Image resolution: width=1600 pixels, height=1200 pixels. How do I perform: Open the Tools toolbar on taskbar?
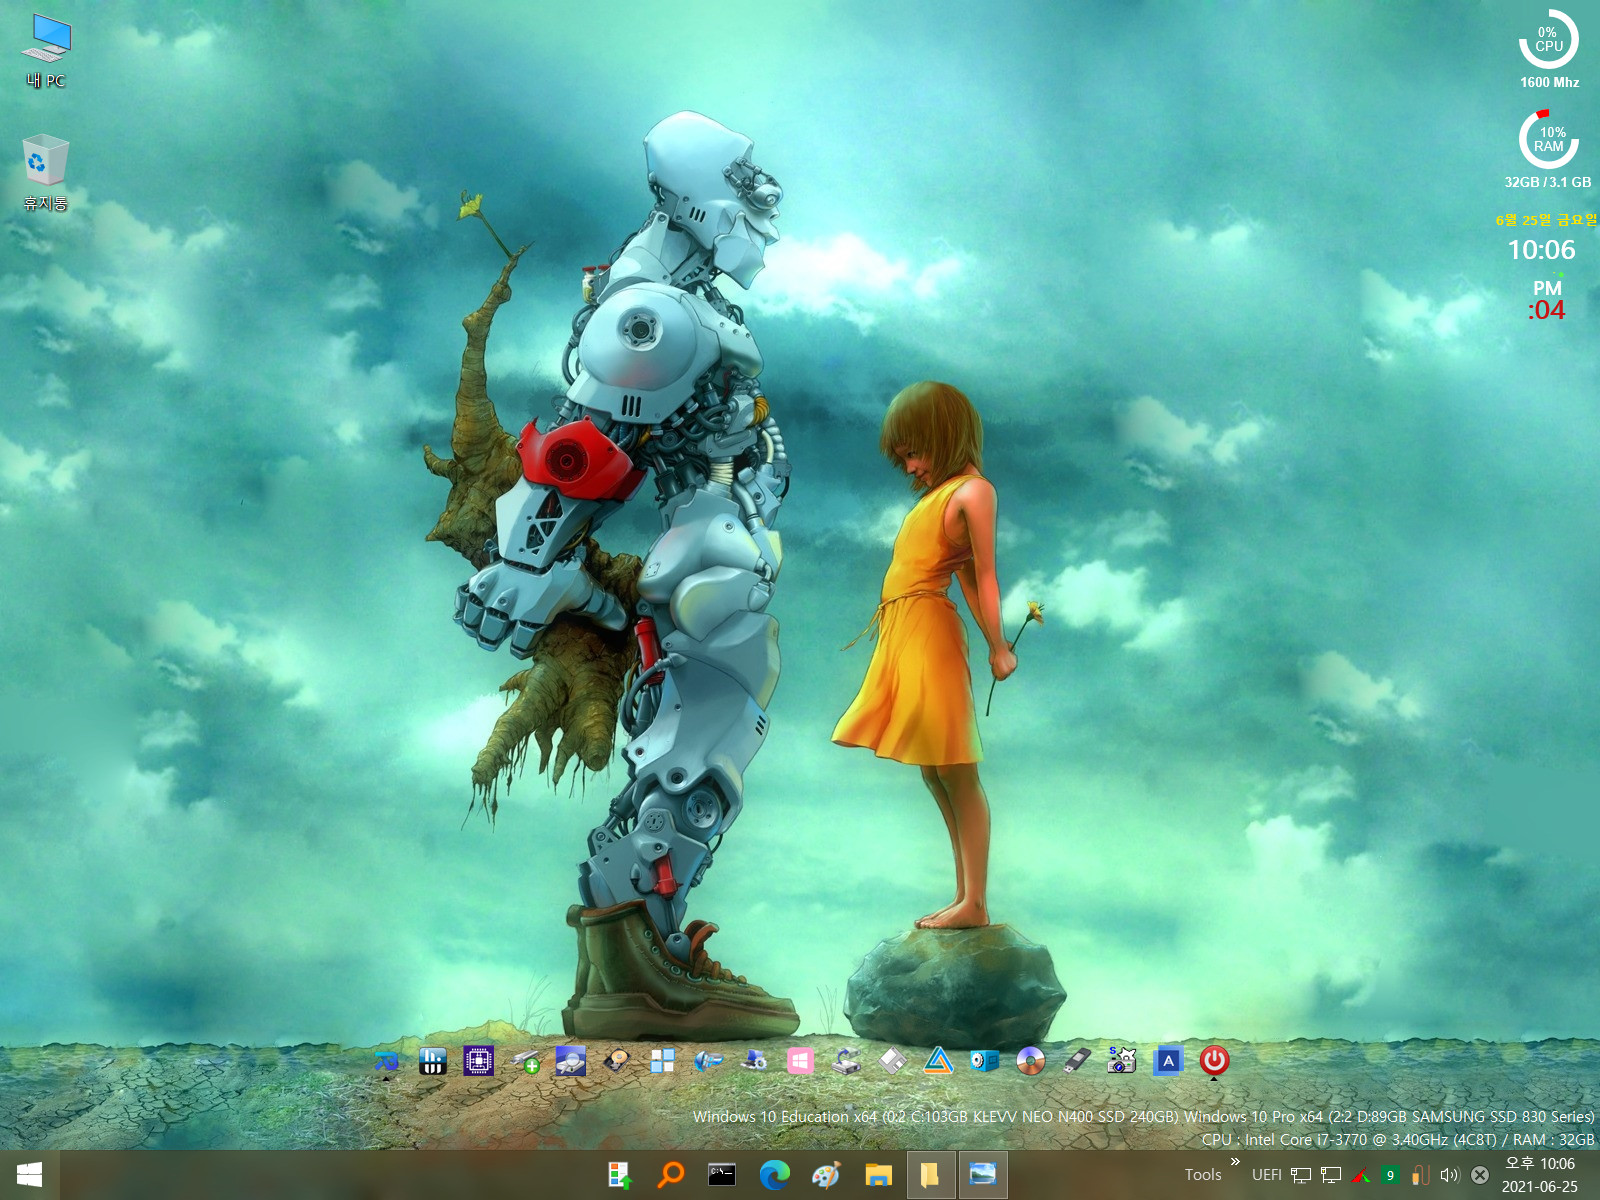1203,1175
